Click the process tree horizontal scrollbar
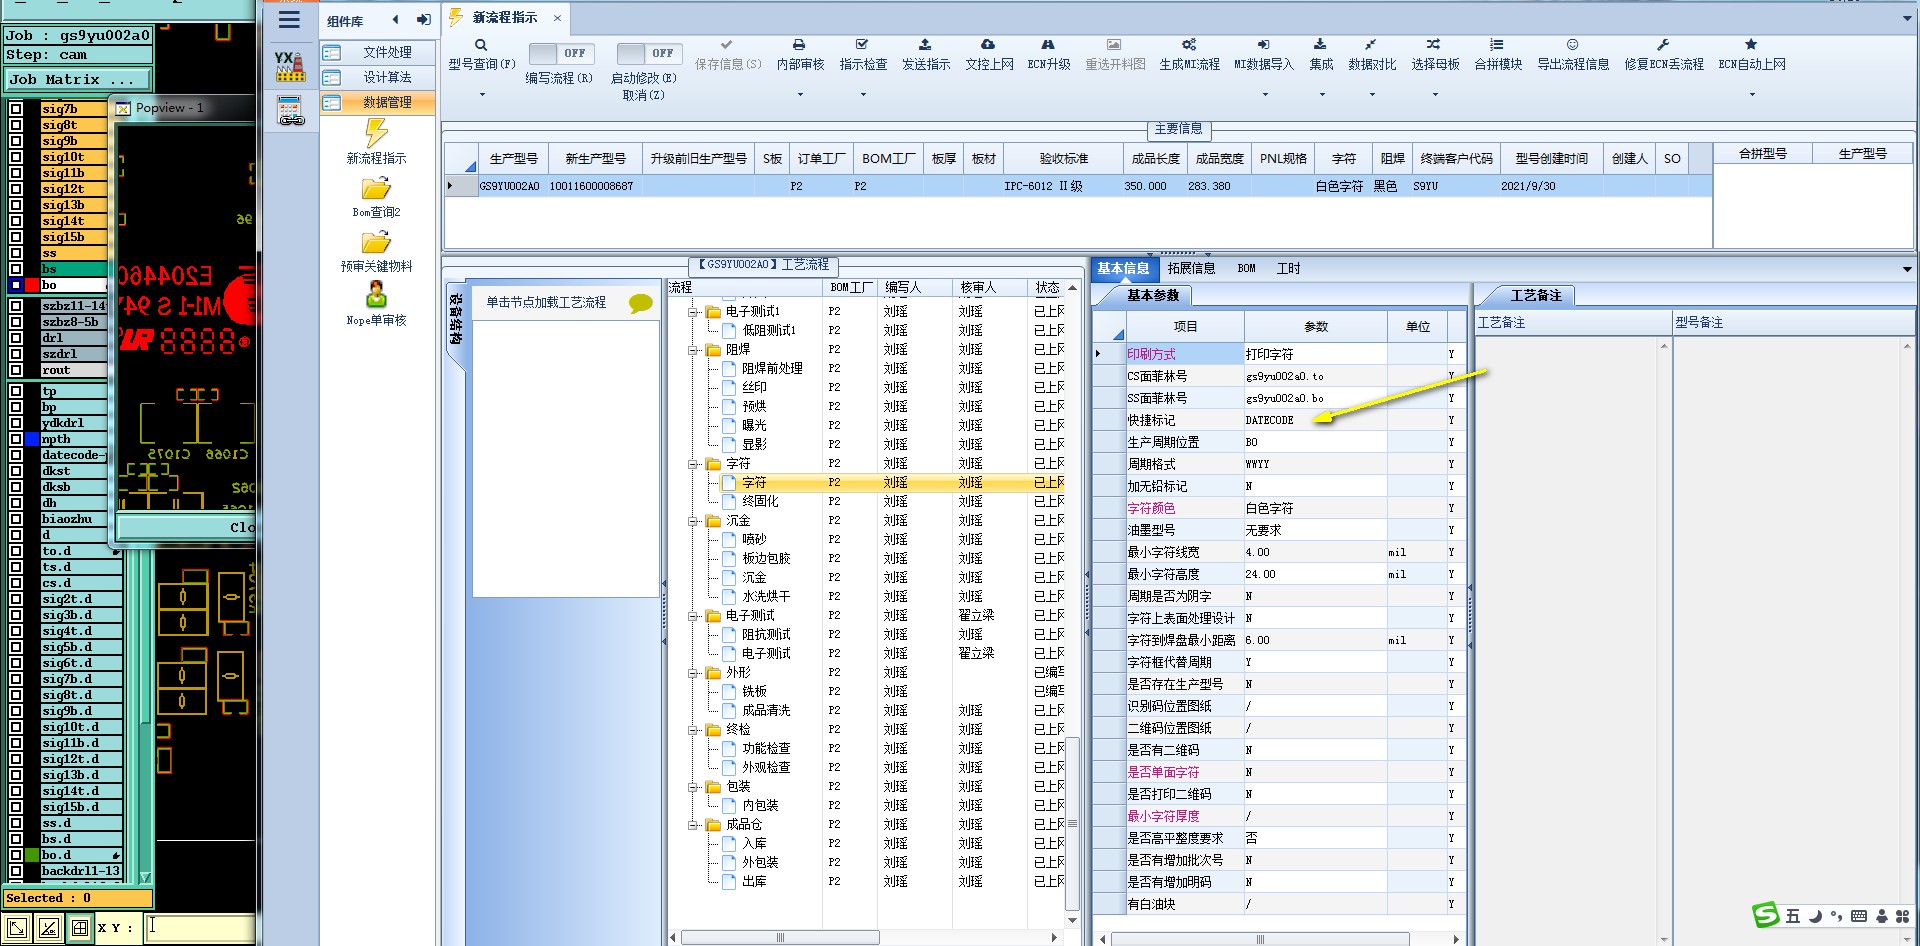 [780, 938]
